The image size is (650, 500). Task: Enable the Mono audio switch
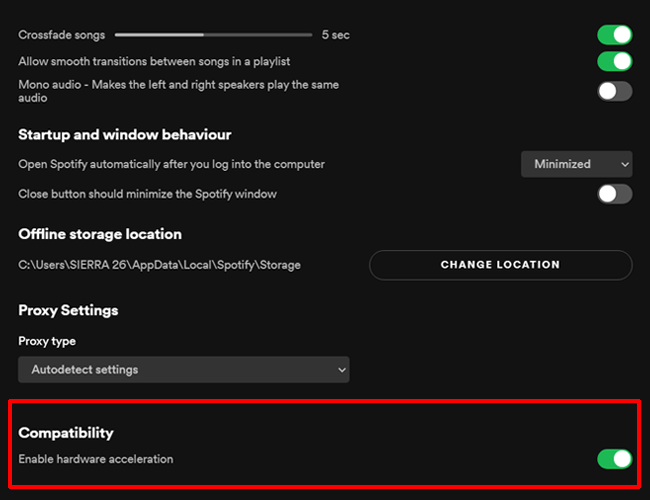tap(614, 92)
